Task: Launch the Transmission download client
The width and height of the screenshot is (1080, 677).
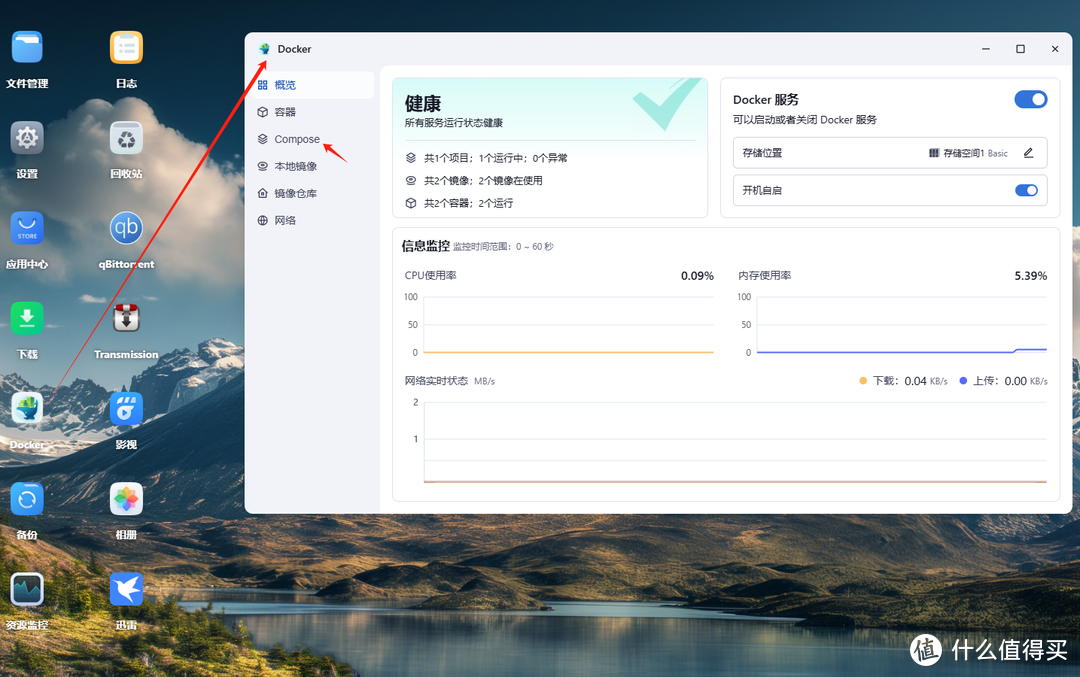Action: point(126,318)
